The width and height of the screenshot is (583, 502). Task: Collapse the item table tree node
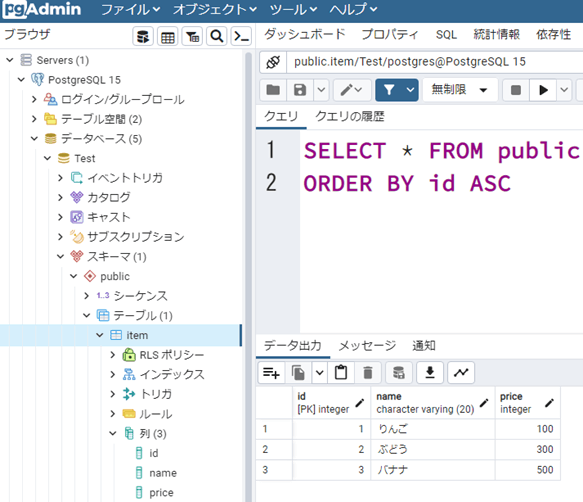(100, 335)
